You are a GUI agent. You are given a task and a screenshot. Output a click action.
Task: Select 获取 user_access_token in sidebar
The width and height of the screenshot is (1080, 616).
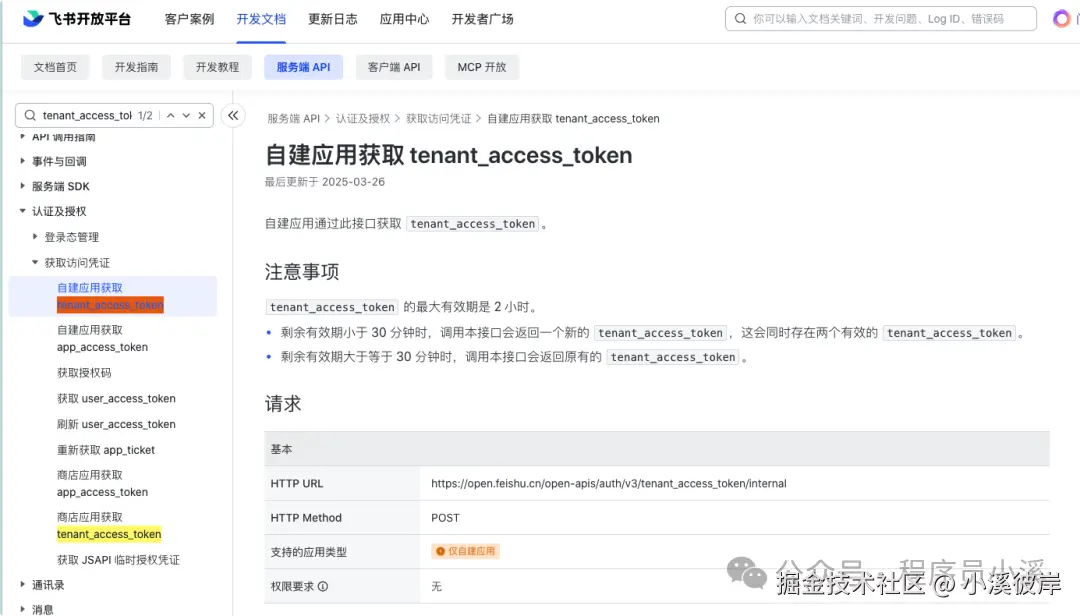point(116,398)
